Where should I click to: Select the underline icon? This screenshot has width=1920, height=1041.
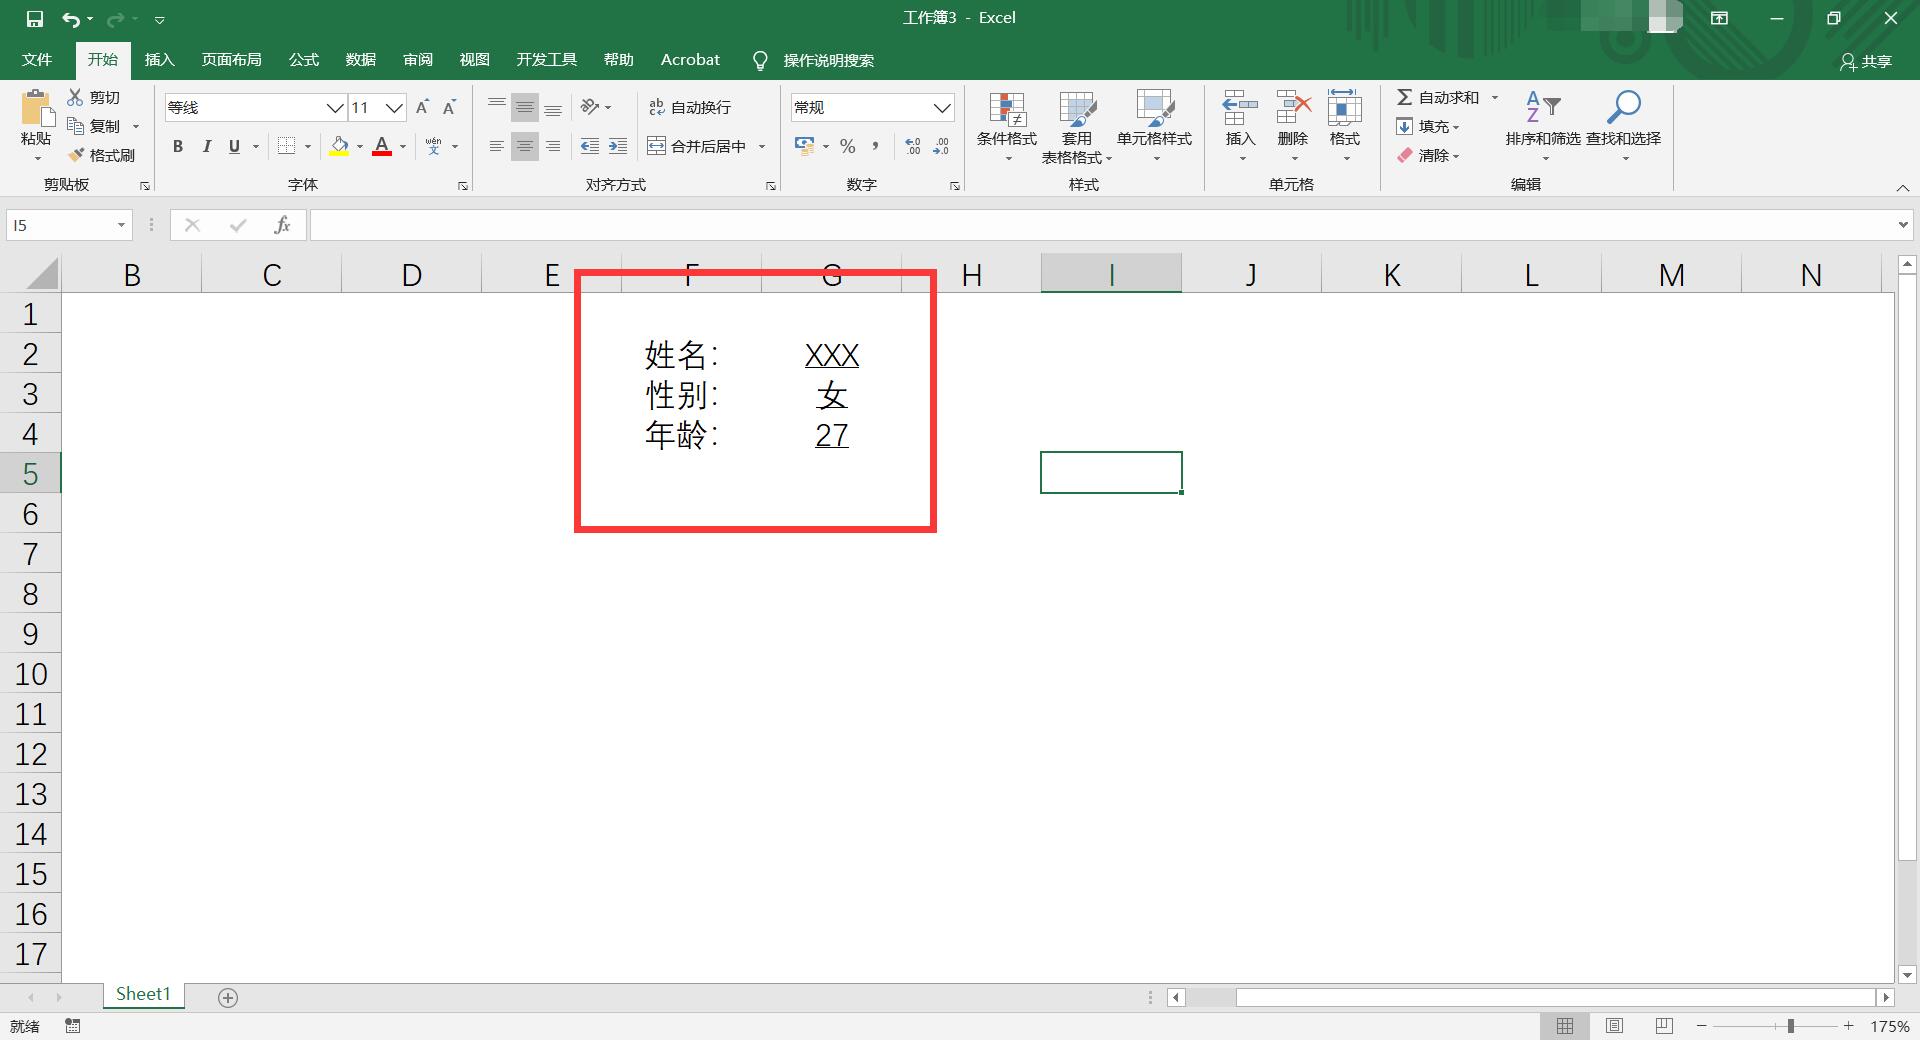pyautogui.click(x=231, y=146)
